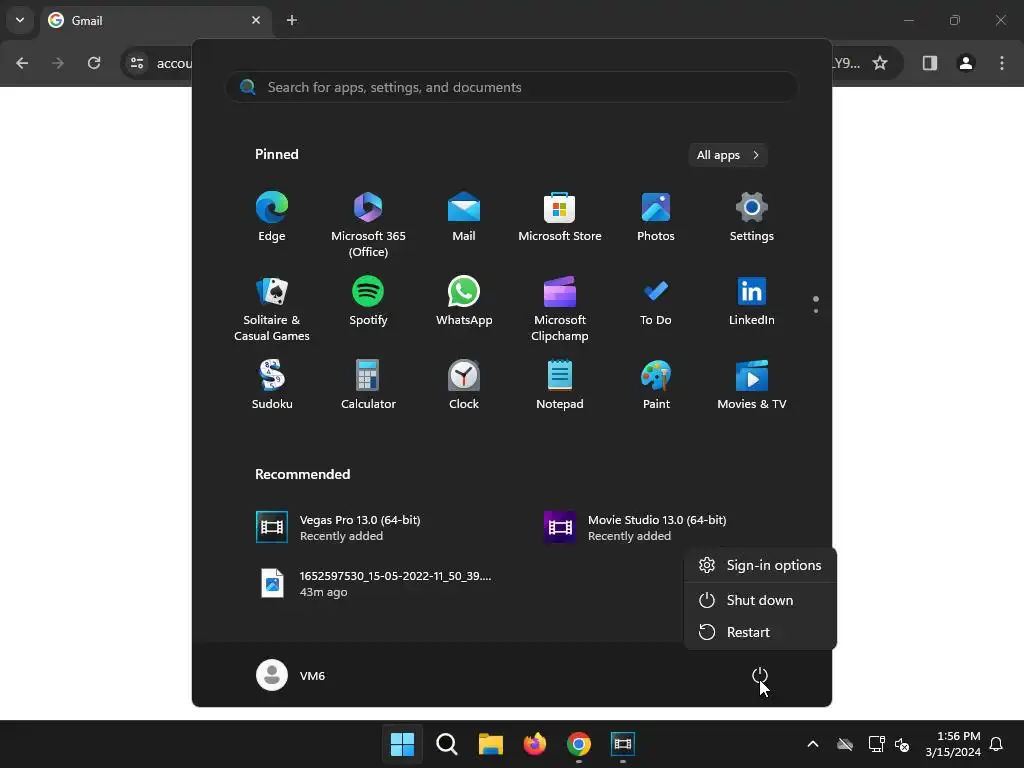The height and width of the screenshot is (768, 1024).
Task: Go back in Chrome
Action: (x=22, y=63)
